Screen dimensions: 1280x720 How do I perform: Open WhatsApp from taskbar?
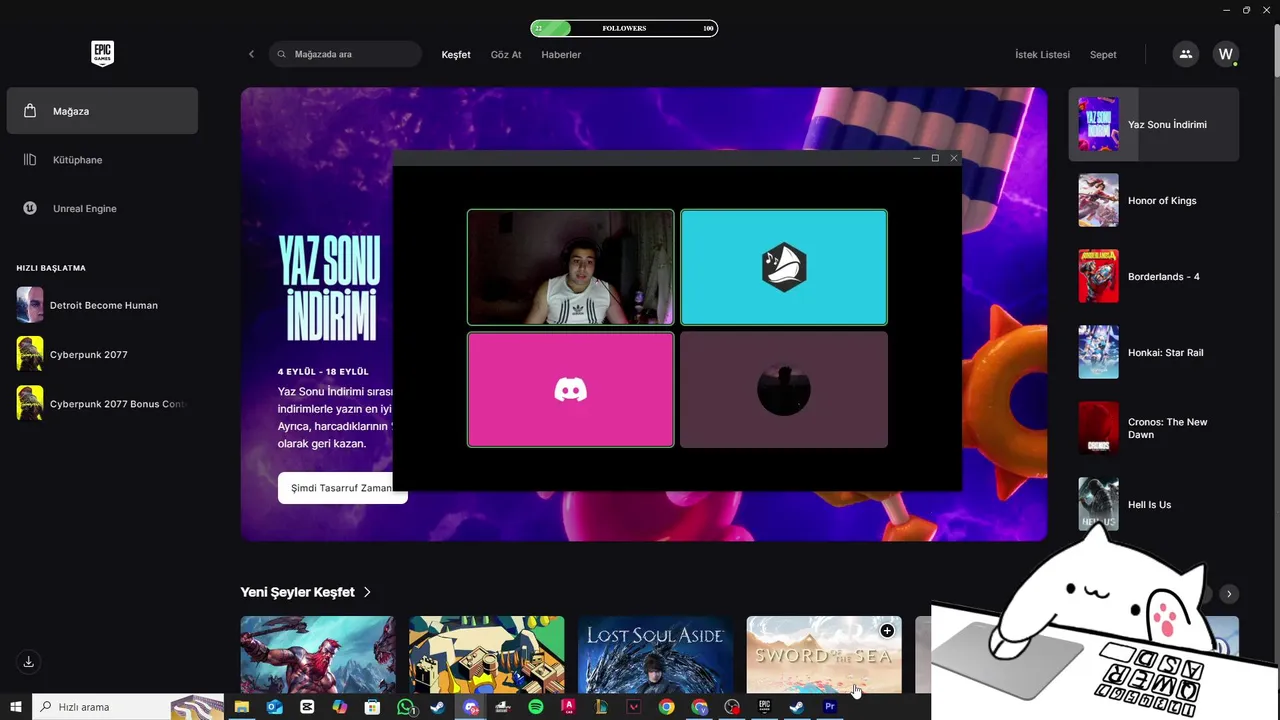pos(405,707)
